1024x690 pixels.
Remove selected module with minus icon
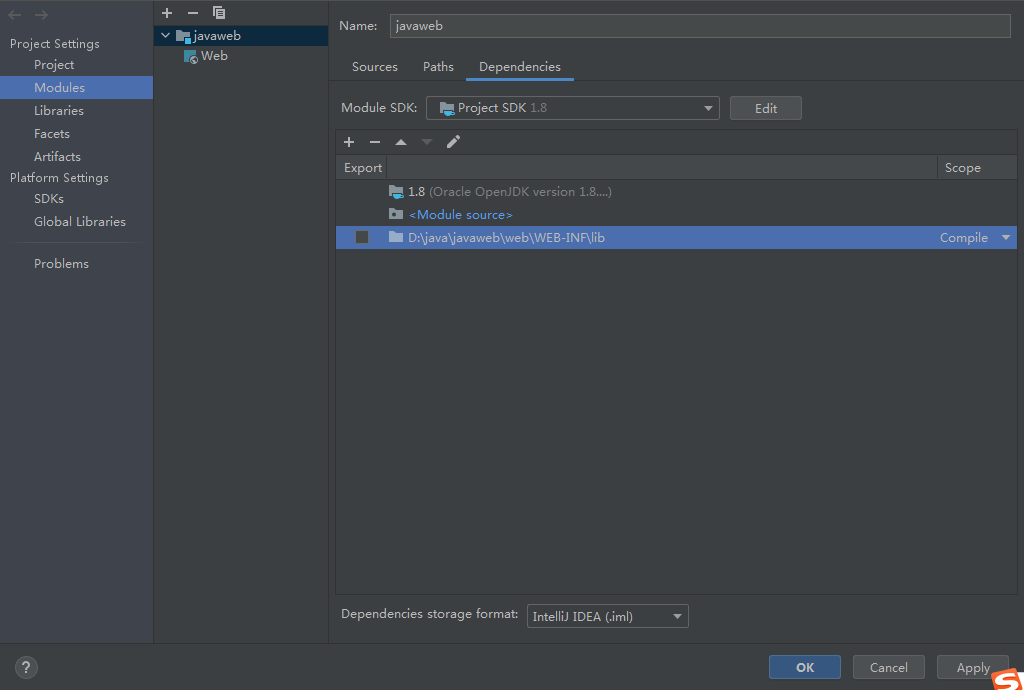click(193, 13)
